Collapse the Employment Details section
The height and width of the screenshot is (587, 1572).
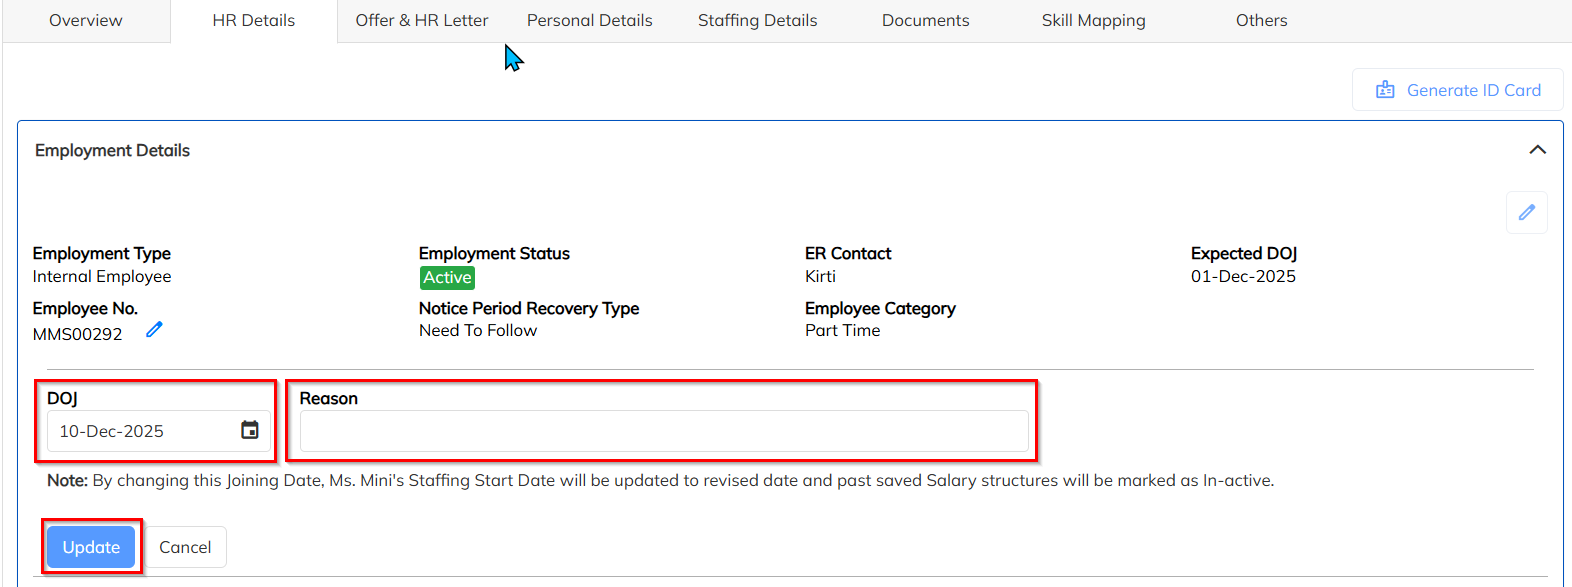[x=1537, y=150]
